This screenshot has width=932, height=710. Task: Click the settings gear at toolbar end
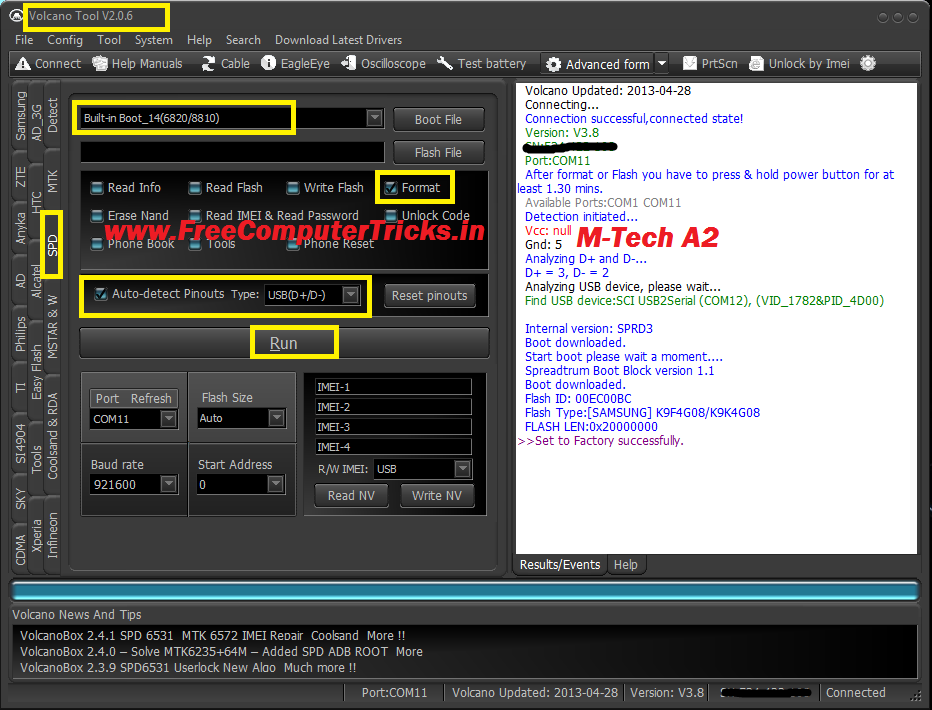[868, 63]
